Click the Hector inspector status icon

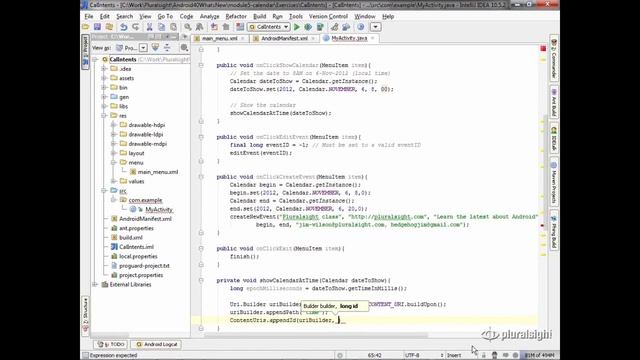coord(494,356)
